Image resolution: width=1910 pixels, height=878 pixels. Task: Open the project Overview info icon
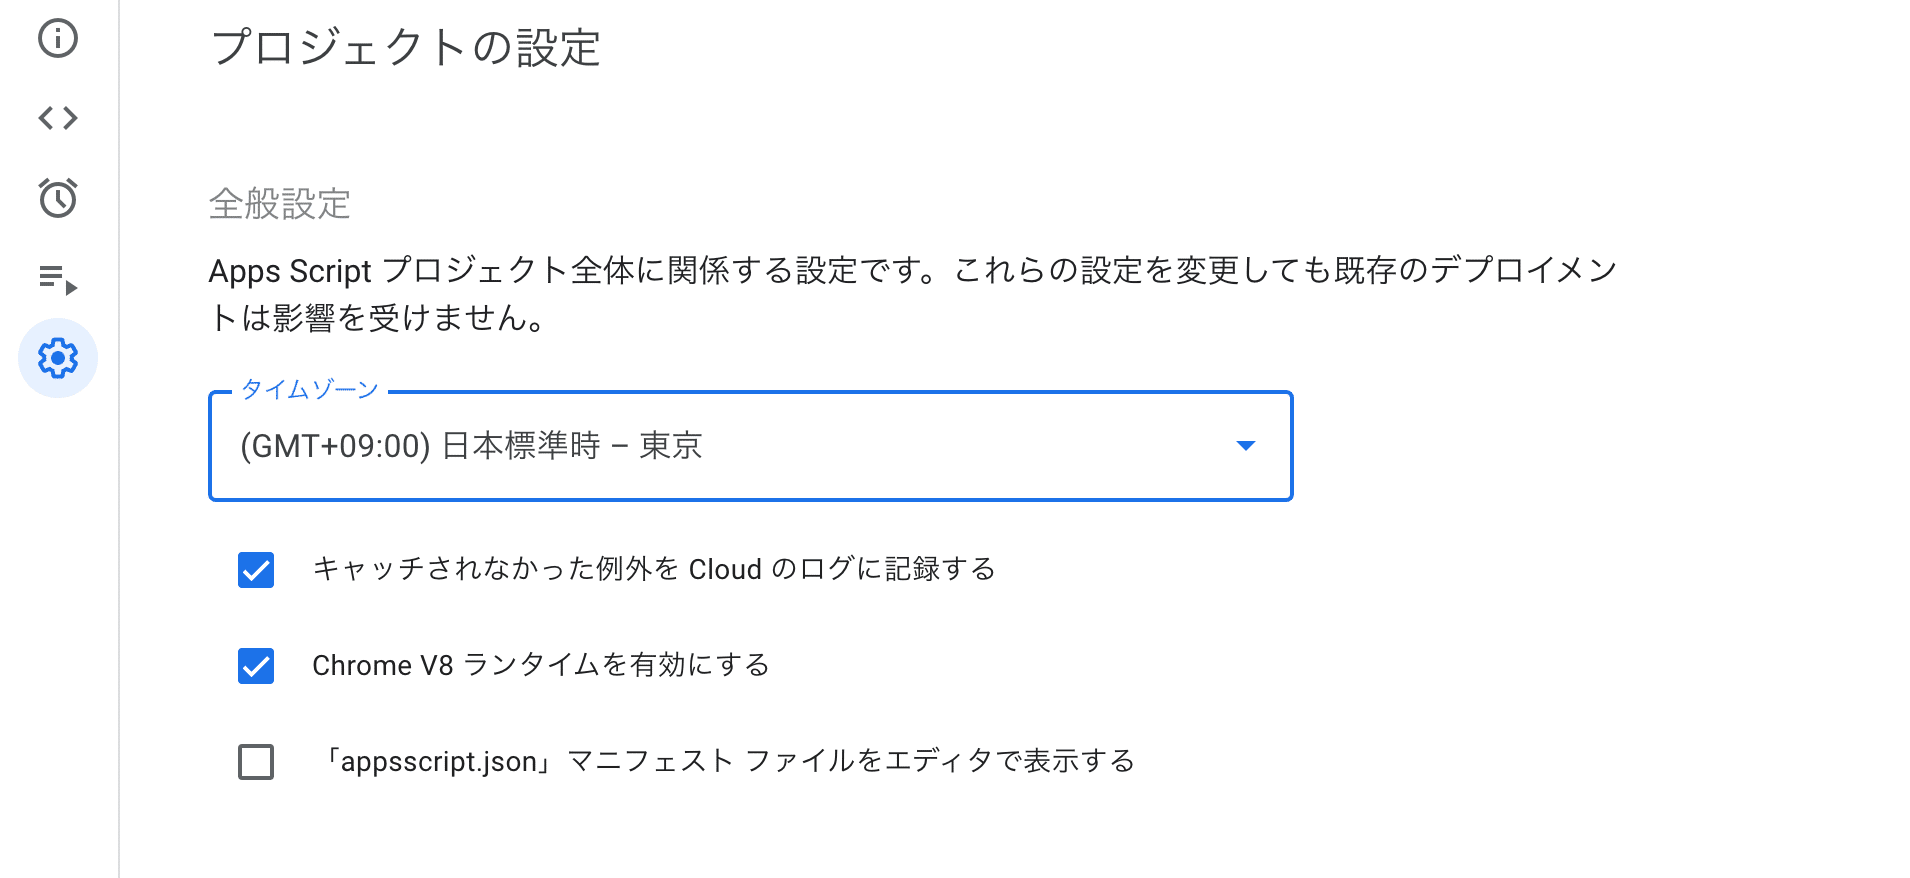[x=58, y=39]
